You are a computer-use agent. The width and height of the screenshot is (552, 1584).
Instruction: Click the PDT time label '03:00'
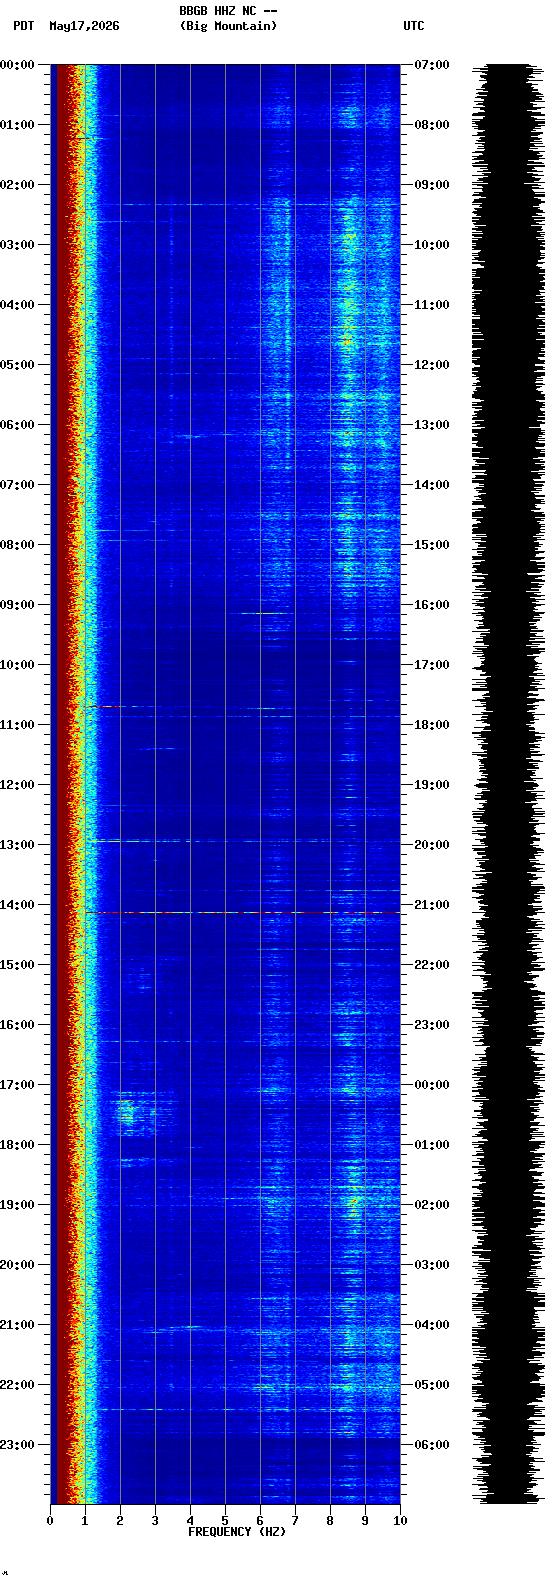click(17, 245)
